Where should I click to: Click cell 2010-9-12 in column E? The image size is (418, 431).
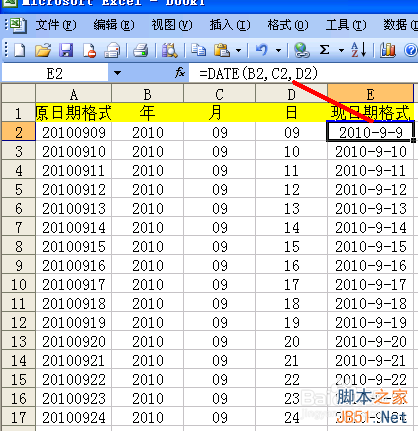click(370, 189)
